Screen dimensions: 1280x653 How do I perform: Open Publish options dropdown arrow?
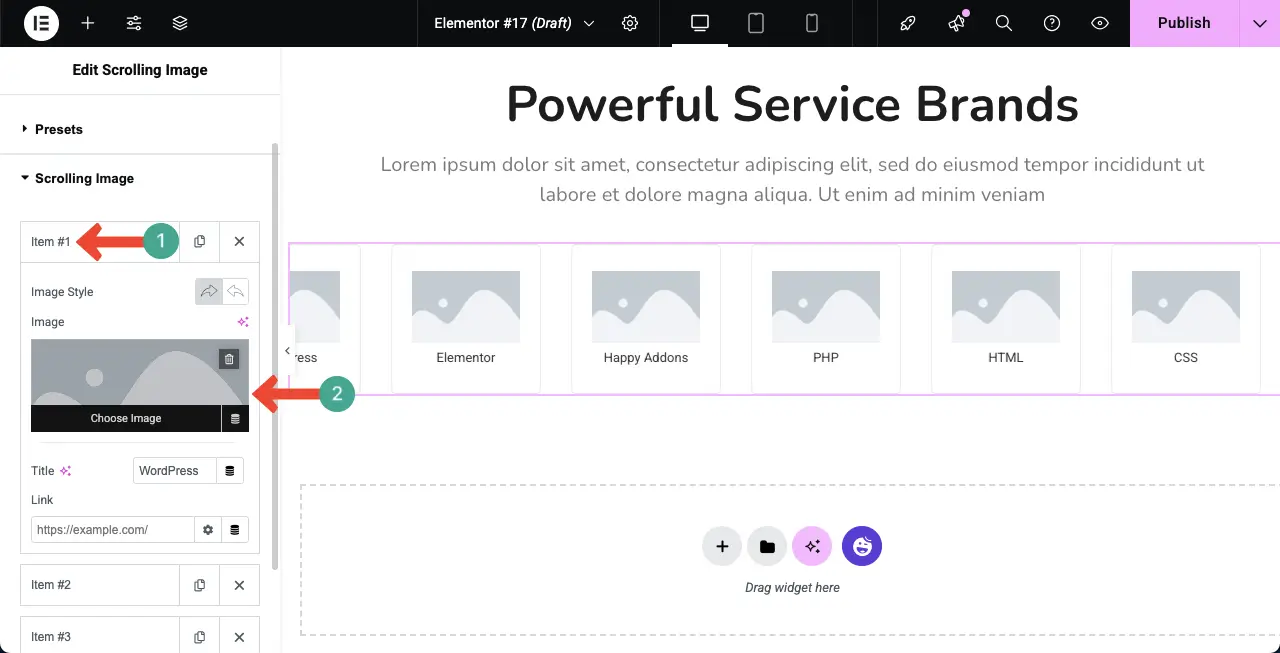[x=1259, y=23]
